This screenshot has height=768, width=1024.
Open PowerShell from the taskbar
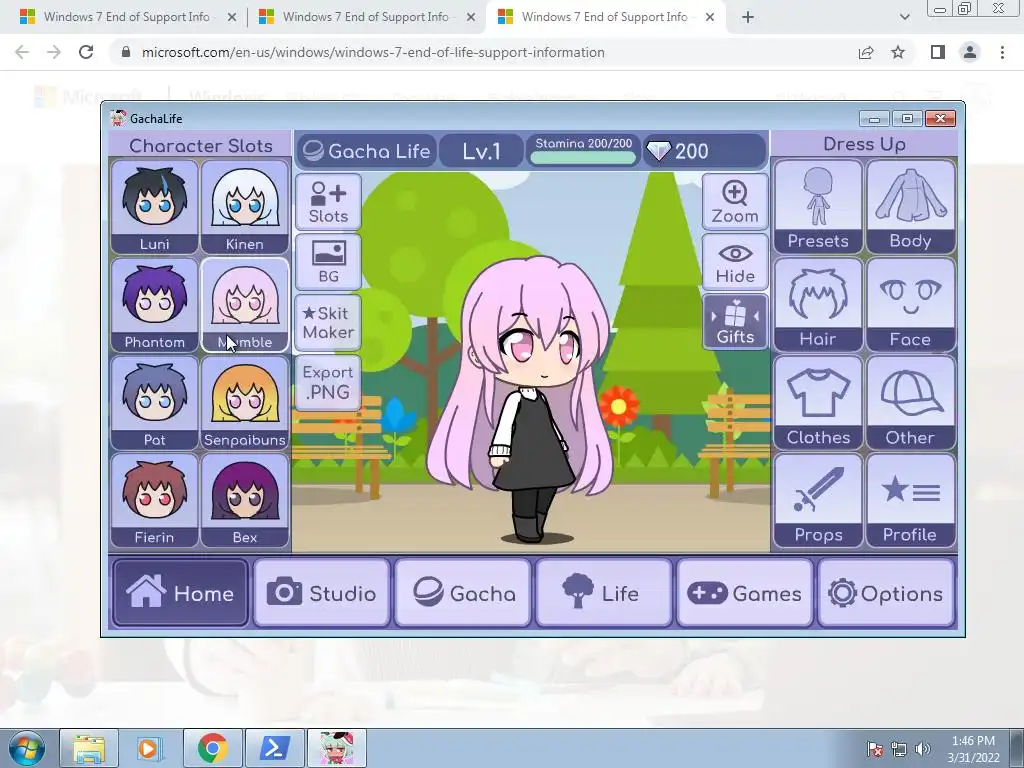click(x=274, y=748)
